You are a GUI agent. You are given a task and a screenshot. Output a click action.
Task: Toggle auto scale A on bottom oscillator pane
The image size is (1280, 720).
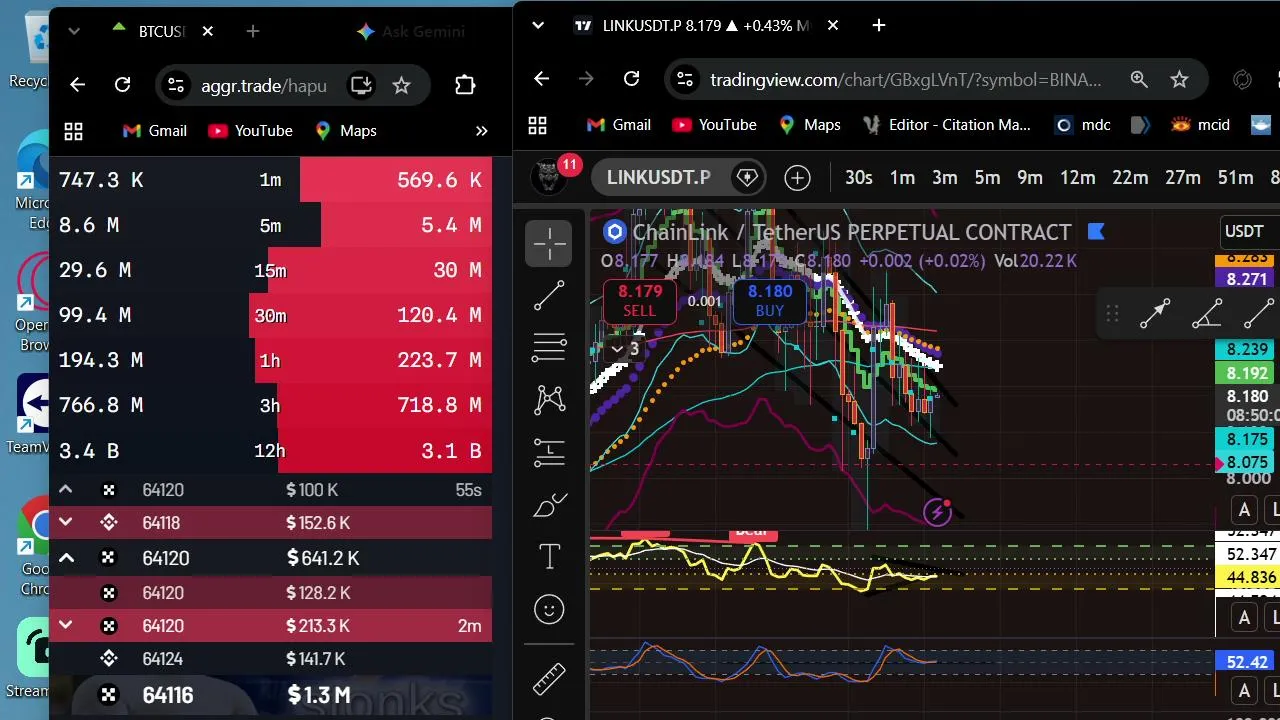point(1244,690)
